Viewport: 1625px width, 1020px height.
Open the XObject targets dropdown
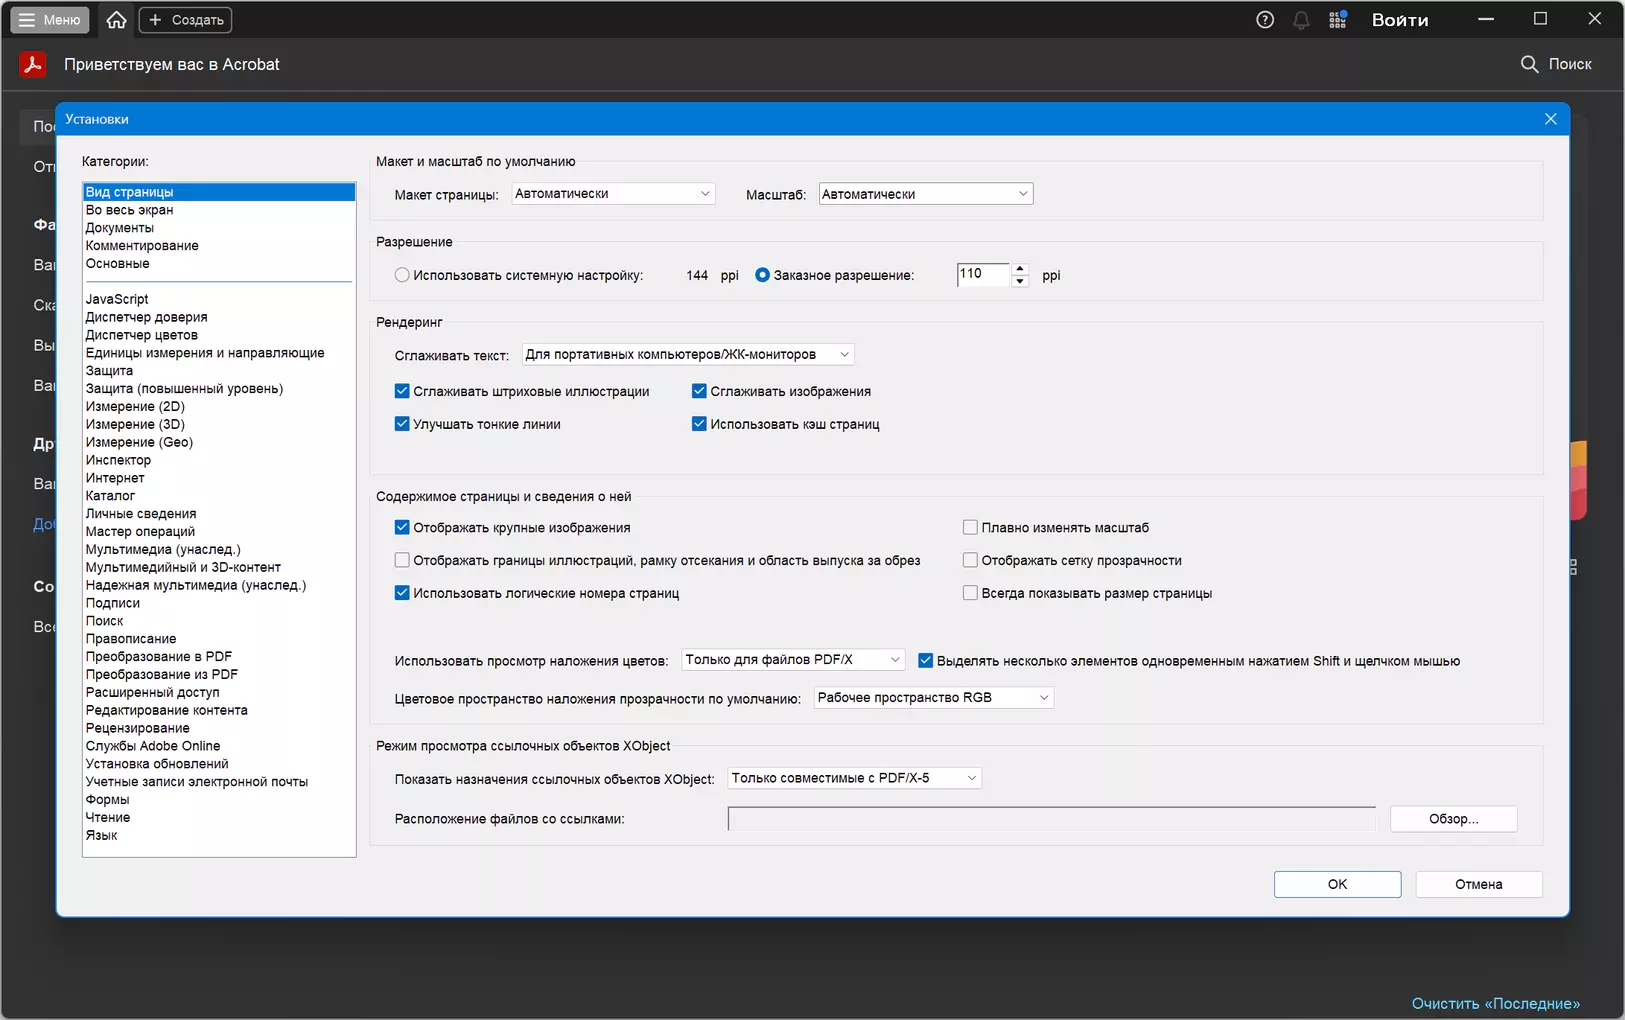(x=854, y=778)
